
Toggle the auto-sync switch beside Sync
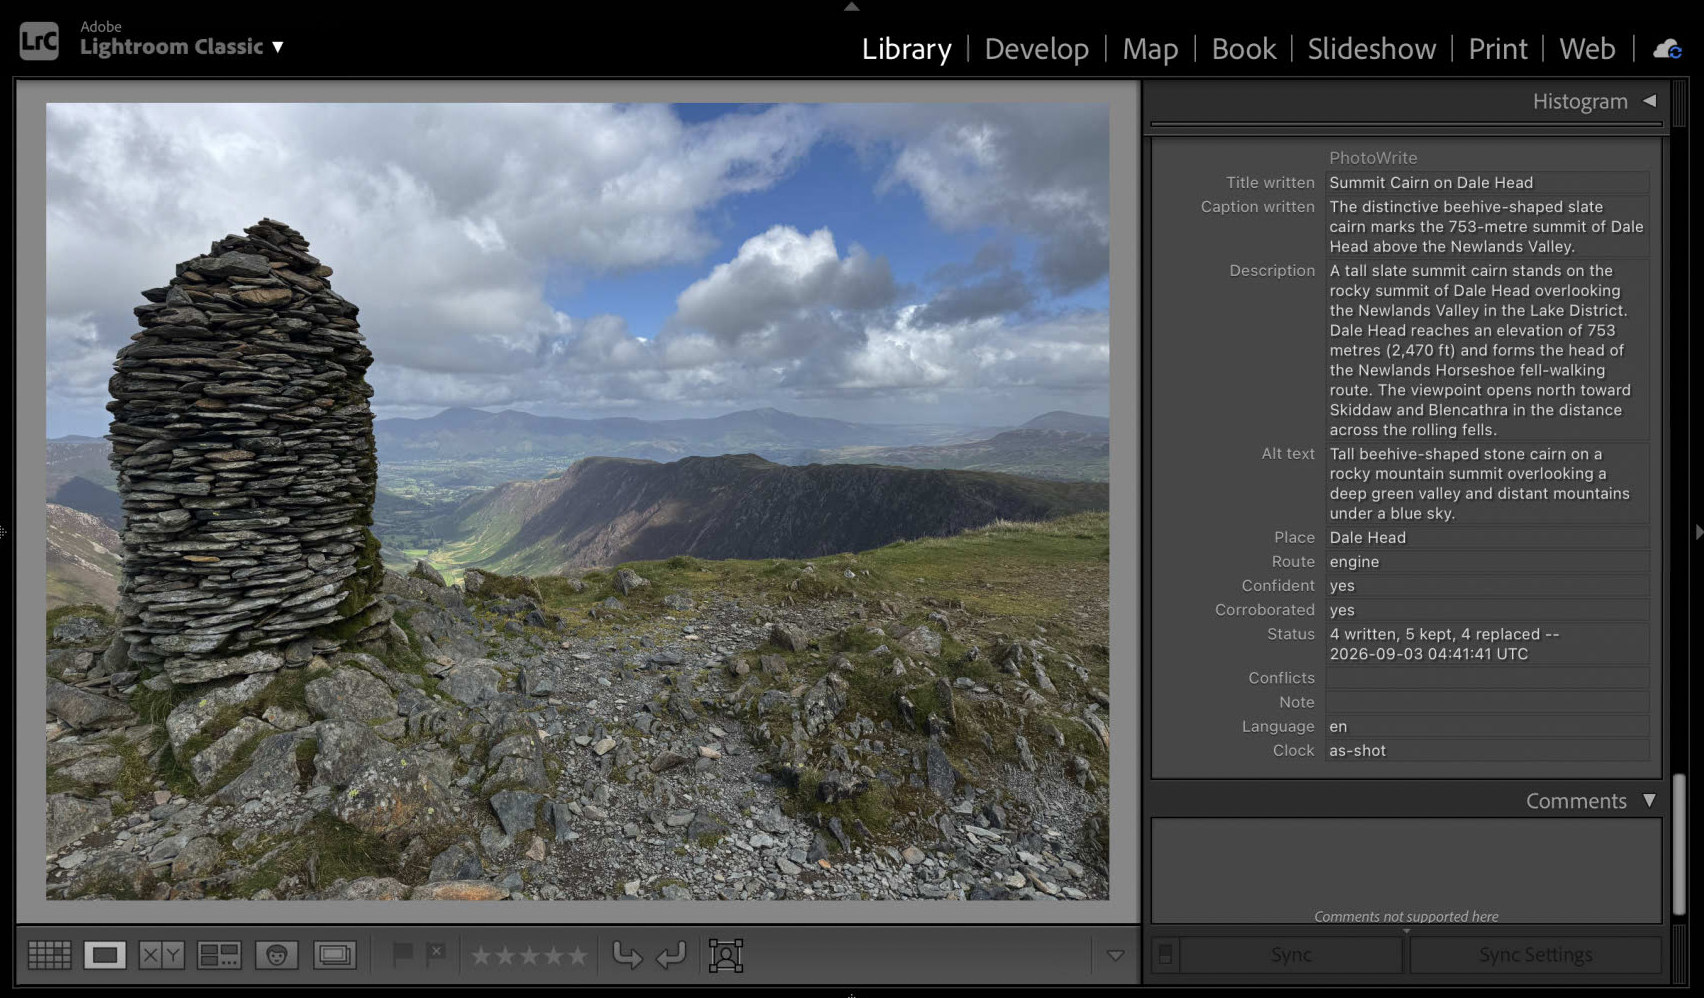click(1165, 955)
